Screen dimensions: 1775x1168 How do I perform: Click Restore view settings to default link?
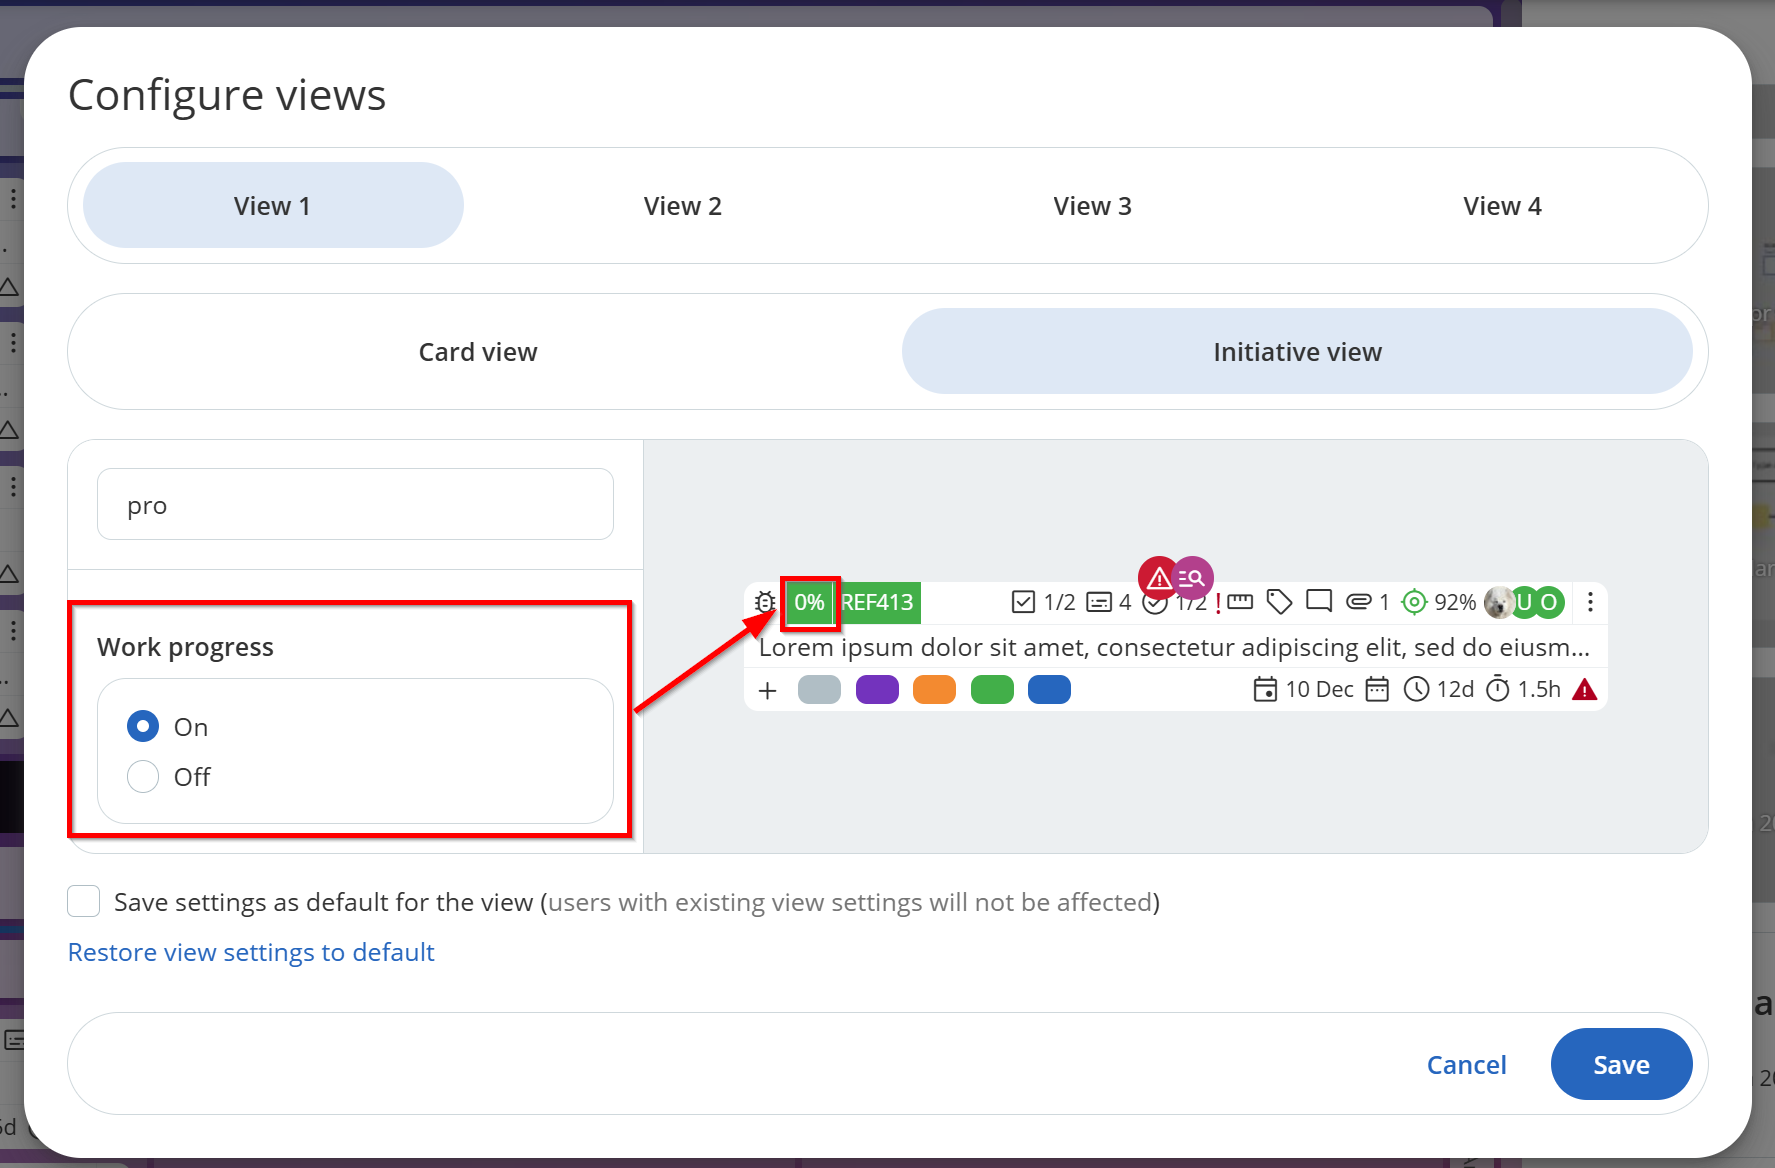pyautogui.click(x=251, y=952)
